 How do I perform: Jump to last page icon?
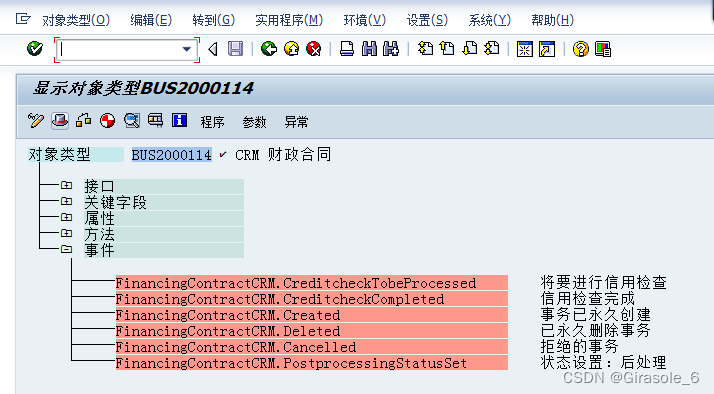point(492,48)
